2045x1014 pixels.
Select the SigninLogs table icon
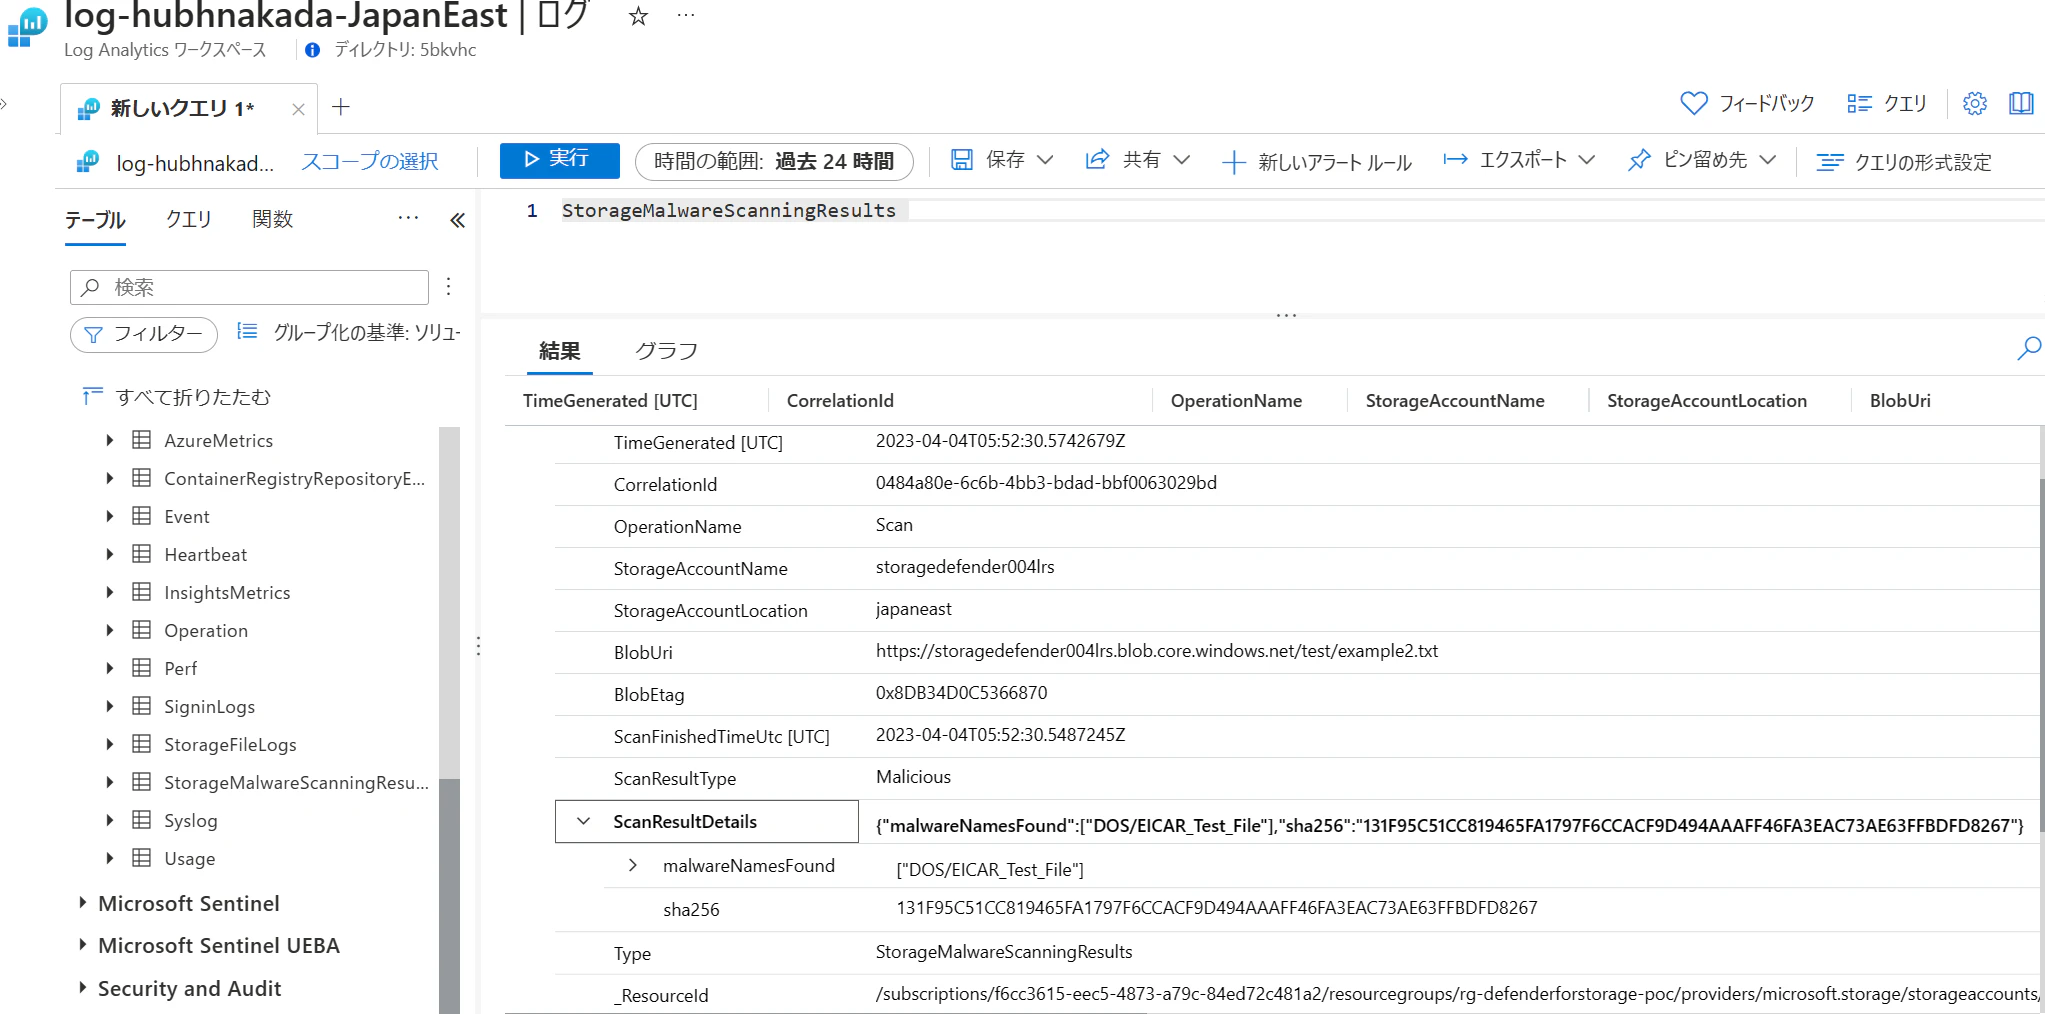(x=142, y=706)
